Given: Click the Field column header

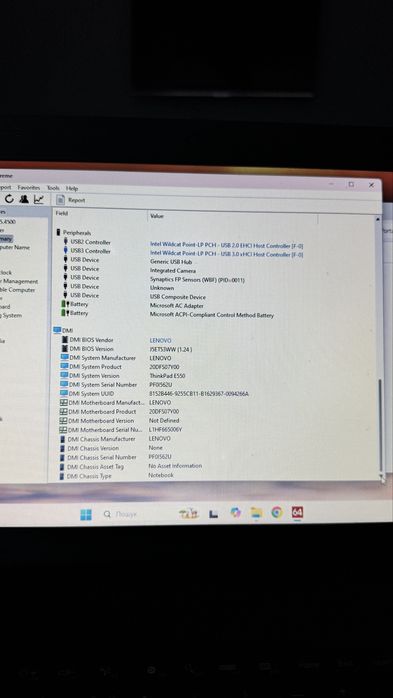Looking at the screenshot, I should point(62,213).
